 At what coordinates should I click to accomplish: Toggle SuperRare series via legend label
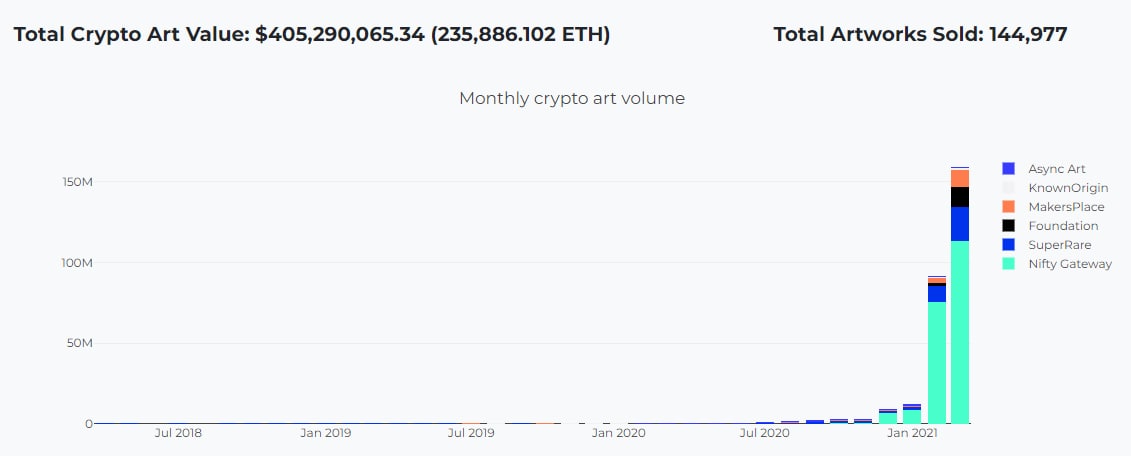(x=1059, y=245)
